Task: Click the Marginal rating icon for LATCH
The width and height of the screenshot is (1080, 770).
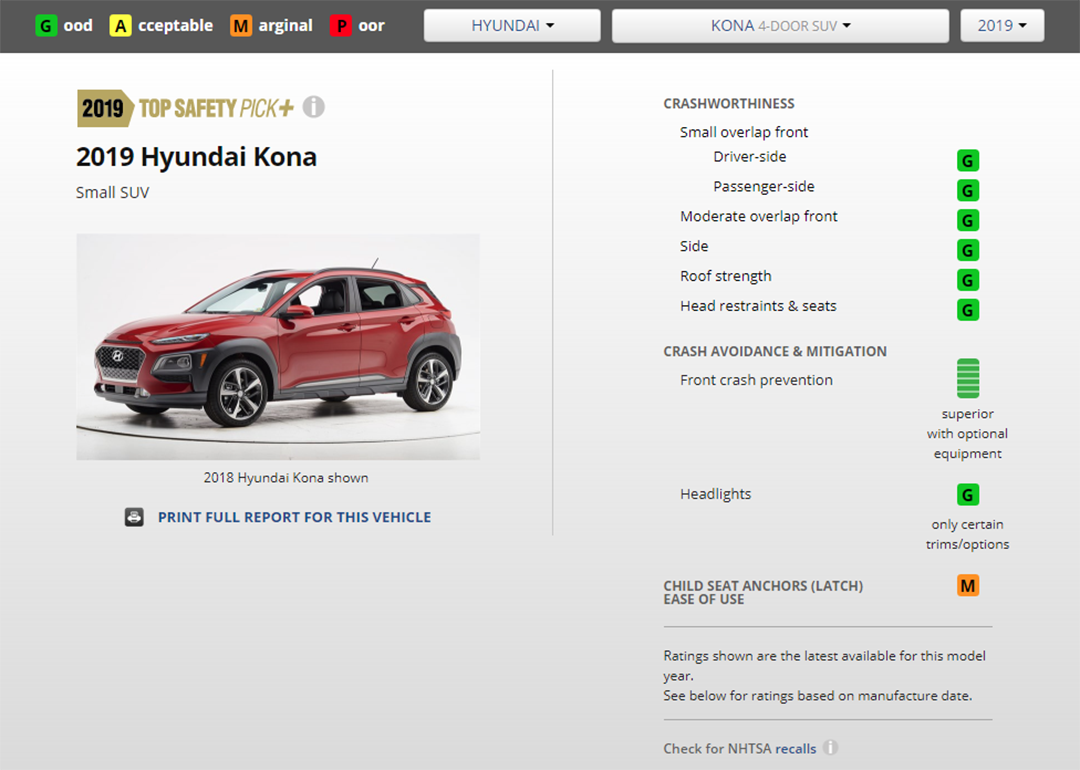Action: [x=968, y=586]
